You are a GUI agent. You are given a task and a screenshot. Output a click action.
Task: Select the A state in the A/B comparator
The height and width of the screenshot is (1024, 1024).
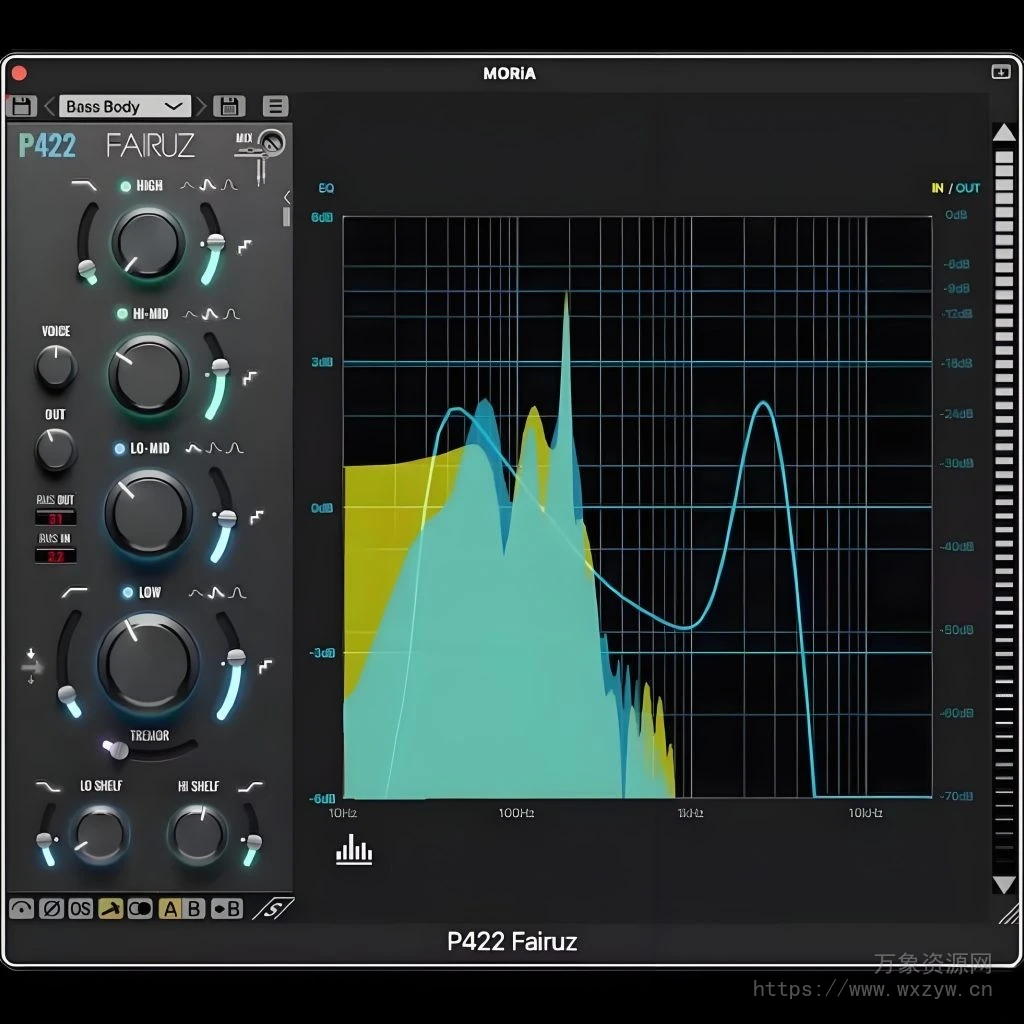click(x=172, y=908)
